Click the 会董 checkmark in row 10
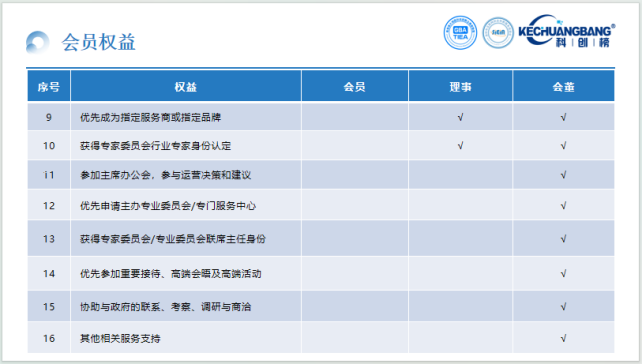This screenshot has height=364, width=642. [563, 146]
